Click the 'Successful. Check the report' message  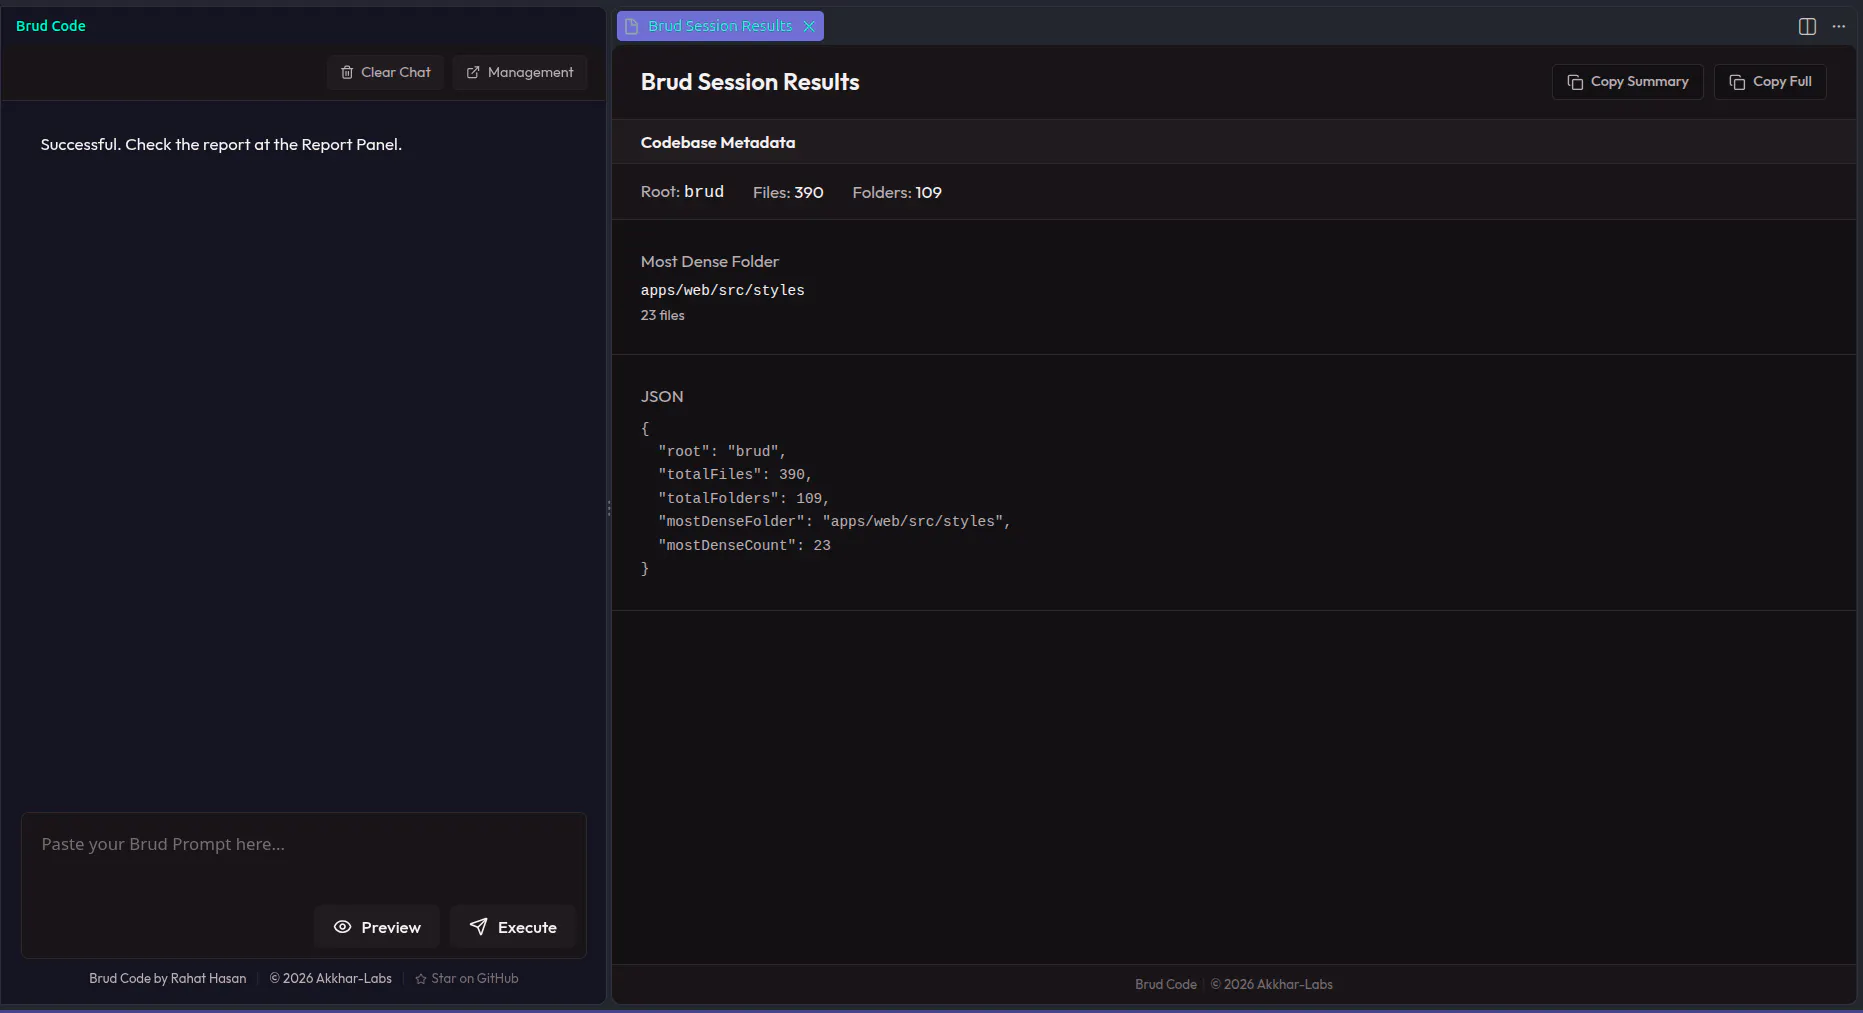(221, 144)
